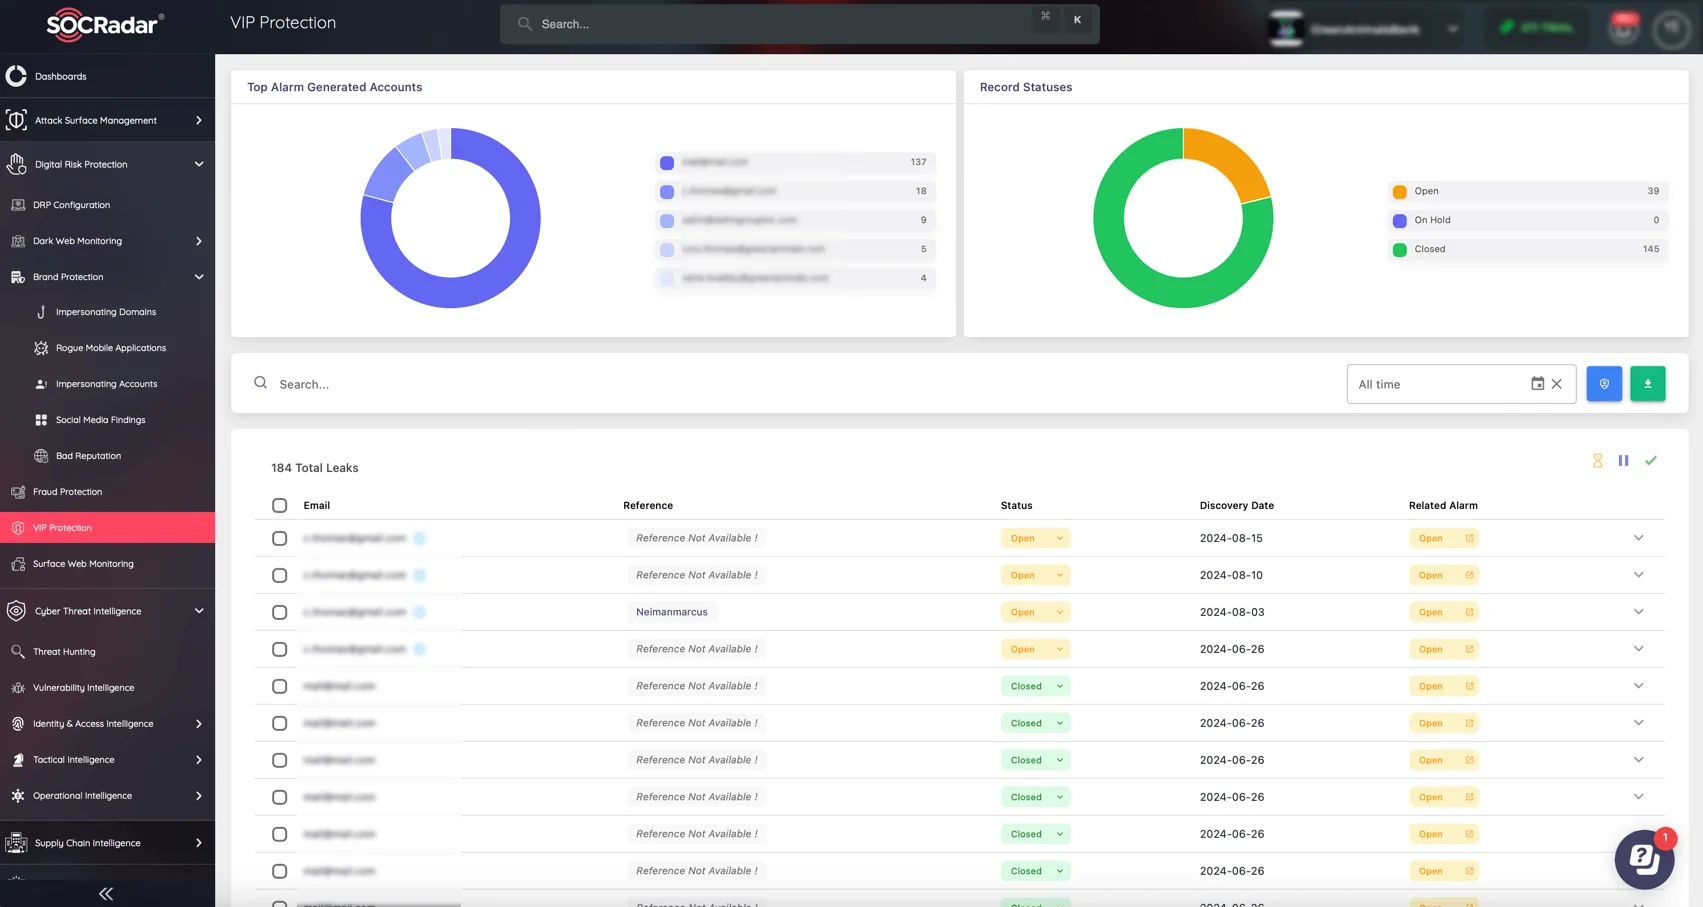The image size is (1703, 907).
Task: Click the Status column header
Action: click(x=1016, y=506)
